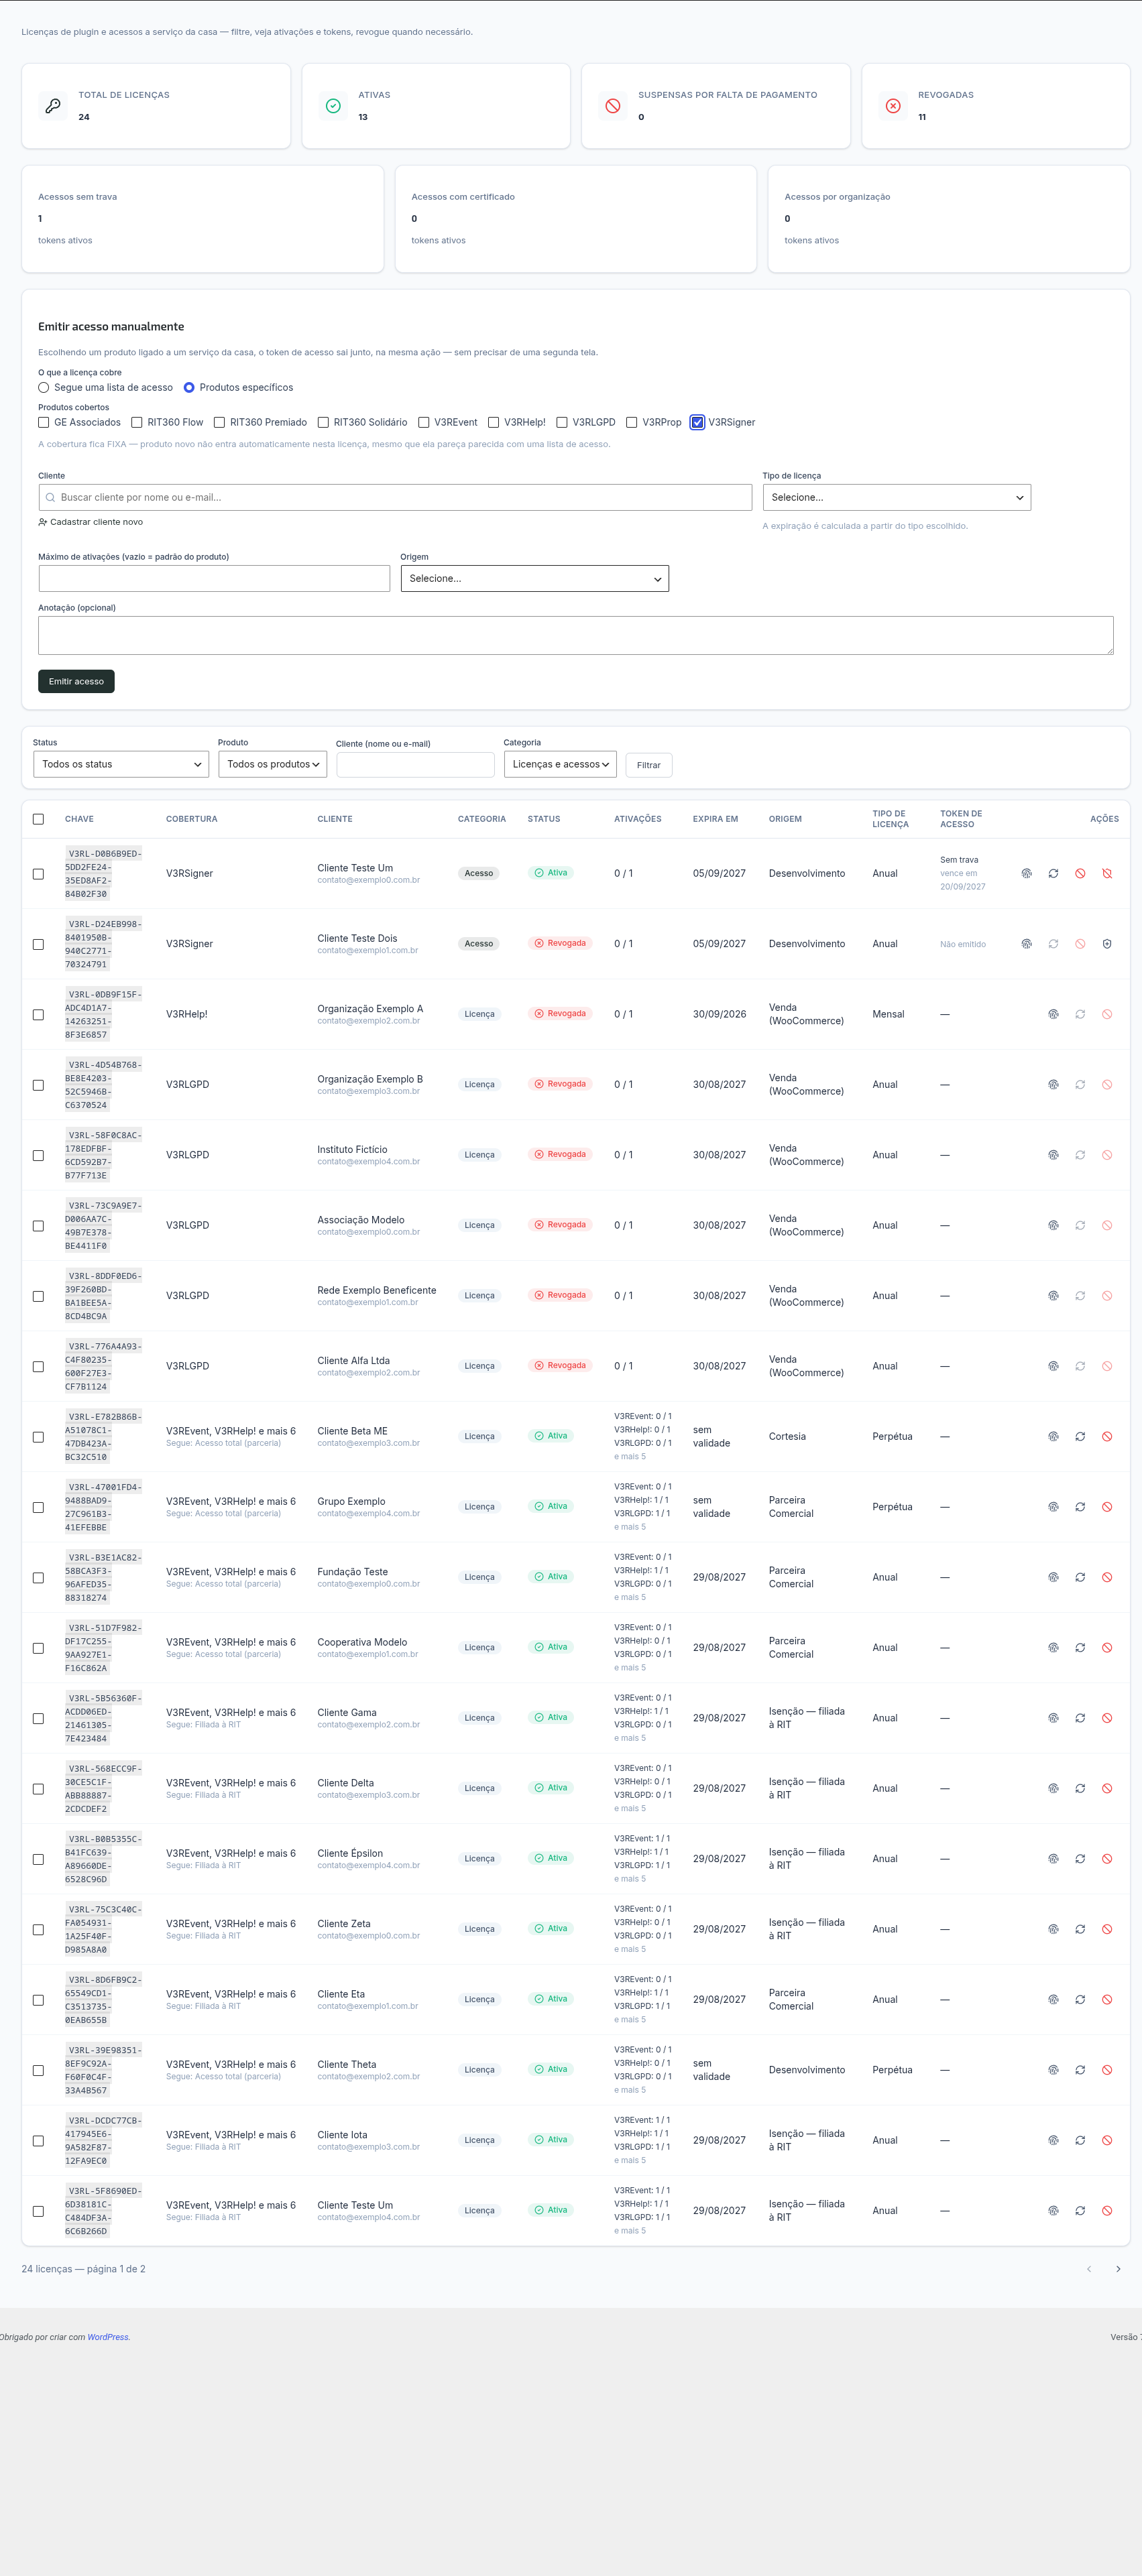This screenshot has width=1142, height=2576.
Task: Click 'e mais 5' in Cliente Delta row
Action: pyautogui.click(x=630, y=1808)
